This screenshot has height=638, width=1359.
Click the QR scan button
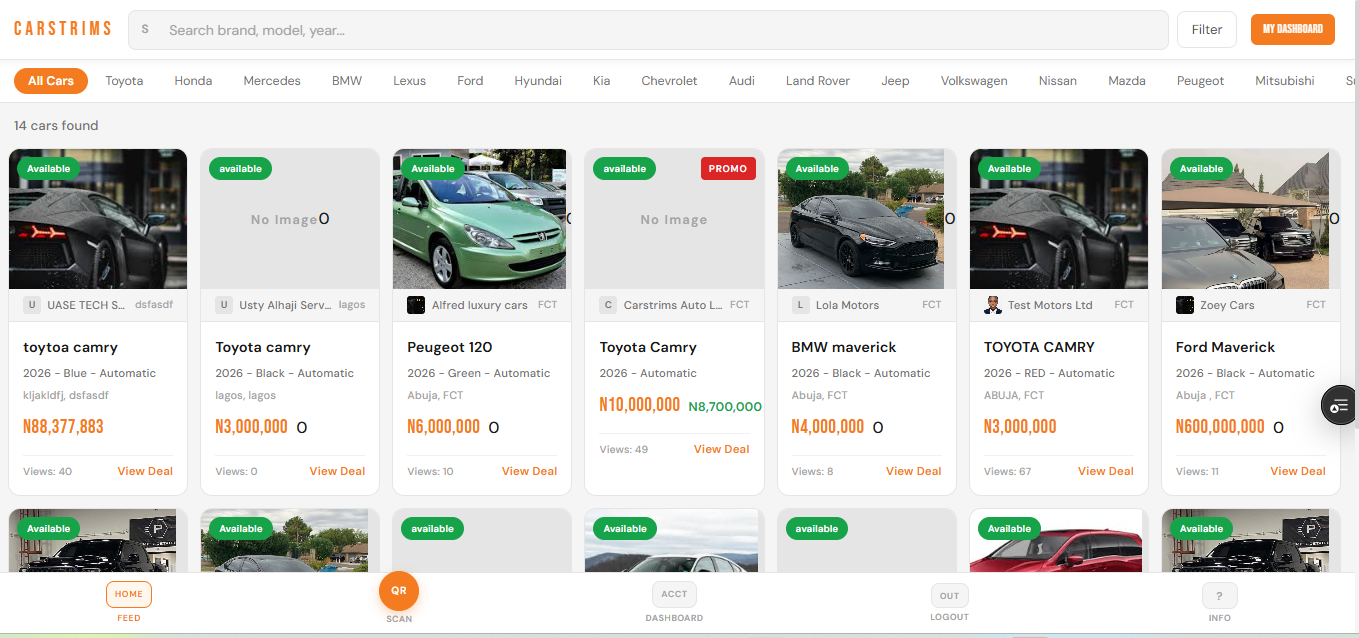(x=399, y=590)
